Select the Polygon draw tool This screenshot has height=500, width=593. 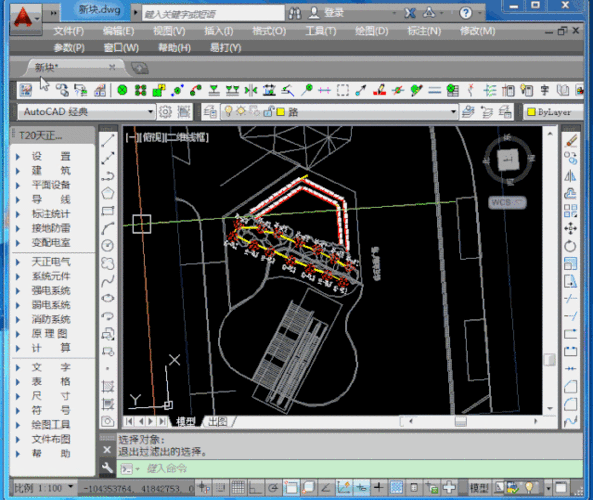click(108, 193)
